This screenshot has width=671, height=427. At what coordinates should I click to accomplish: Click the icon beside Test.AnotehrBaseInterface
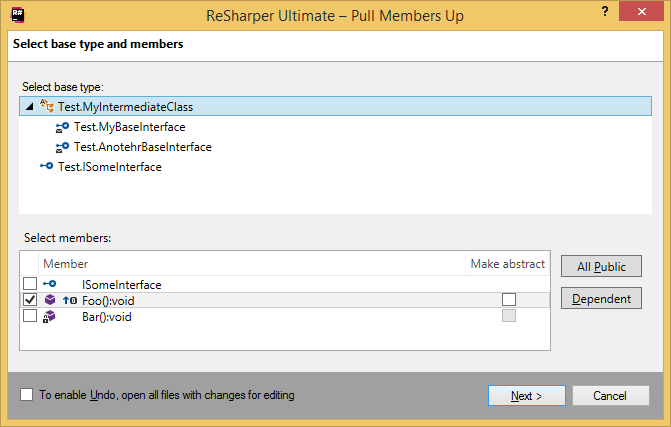[x=63, y=147]
